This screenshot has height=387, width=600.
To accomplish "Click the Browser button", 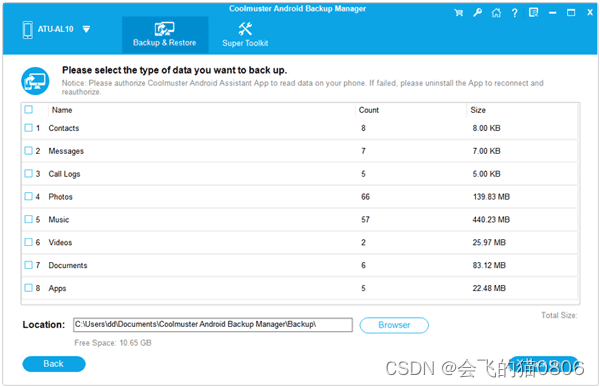I will pyautogui.click(x=394, y=325).
